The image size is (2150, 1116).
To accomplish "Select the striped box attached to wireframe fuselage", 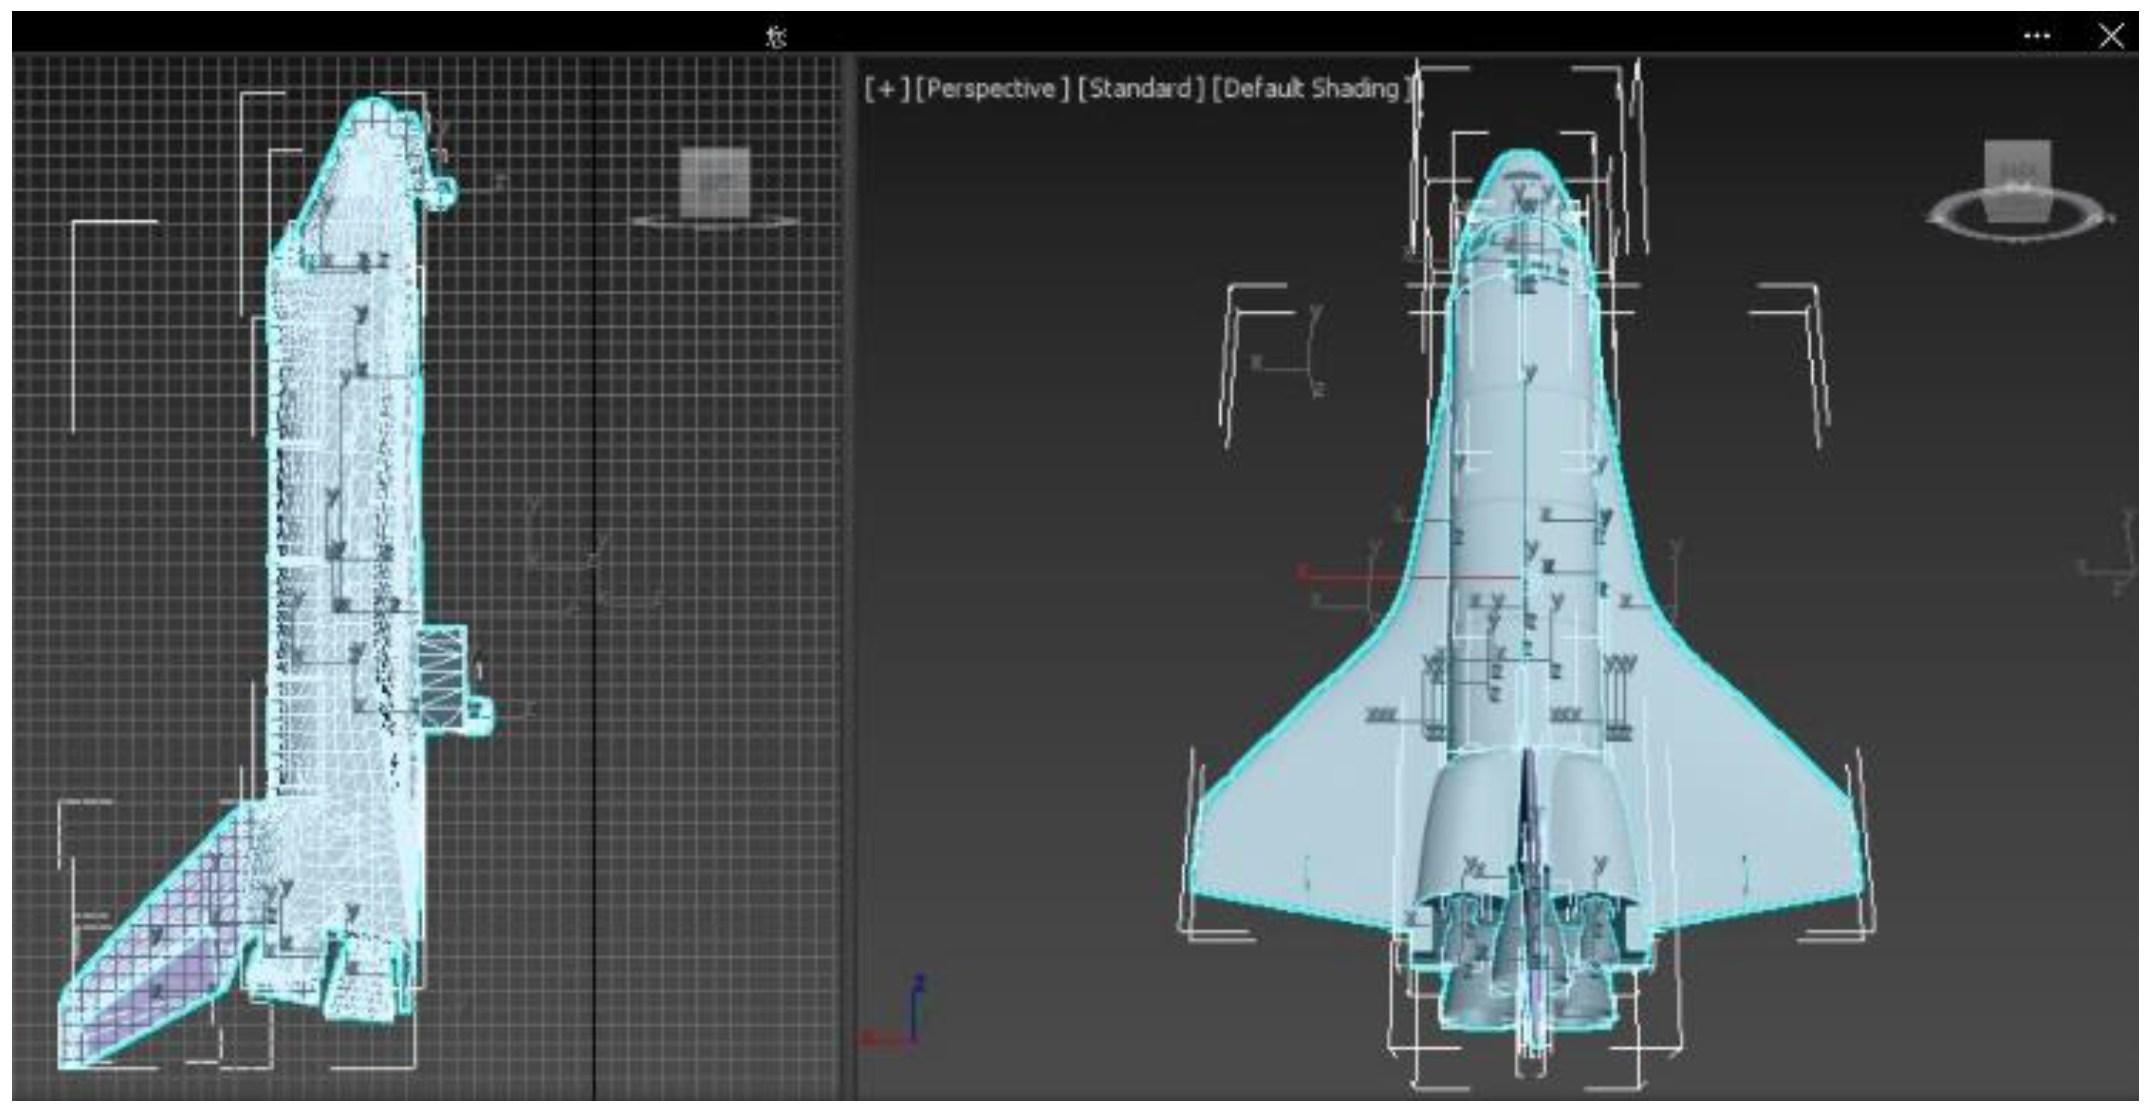I will [x=441, y=675].
